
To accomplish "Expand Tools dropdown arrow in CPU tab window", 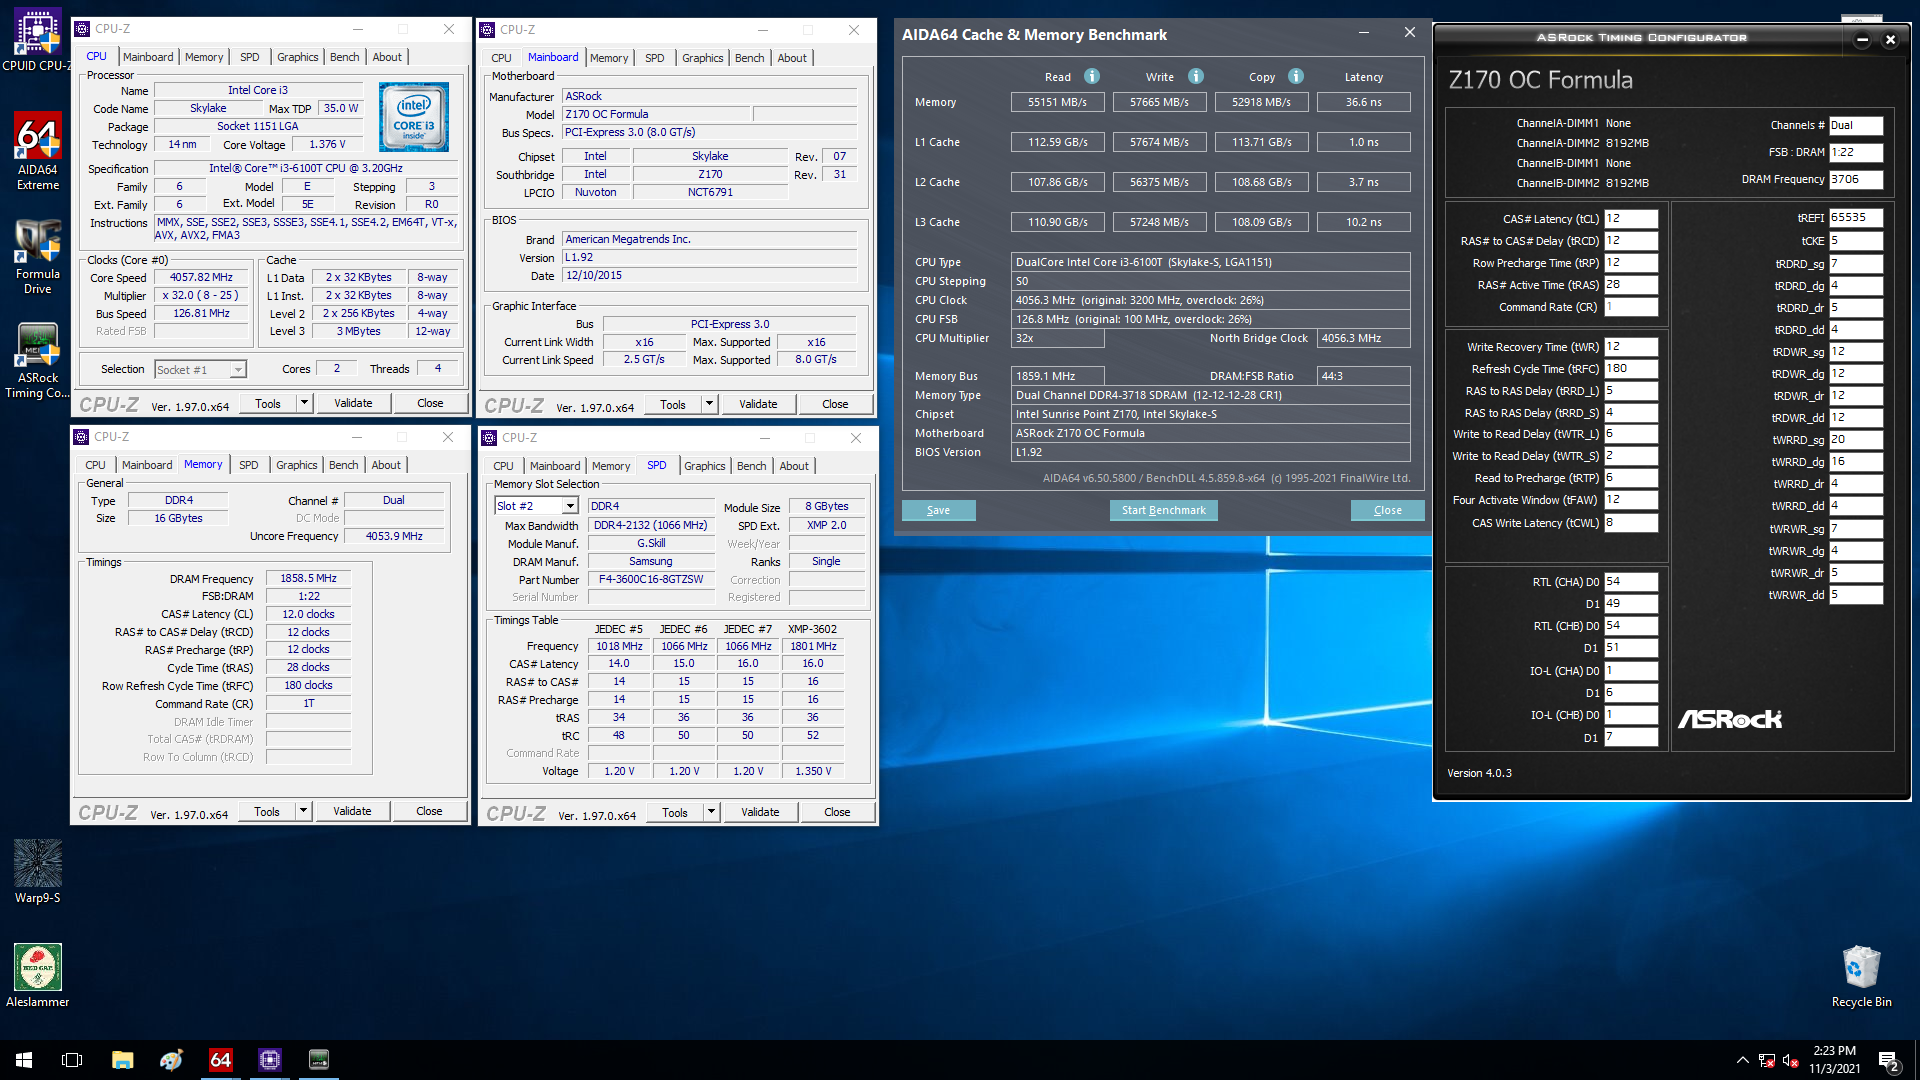I will tap(304, 403).
